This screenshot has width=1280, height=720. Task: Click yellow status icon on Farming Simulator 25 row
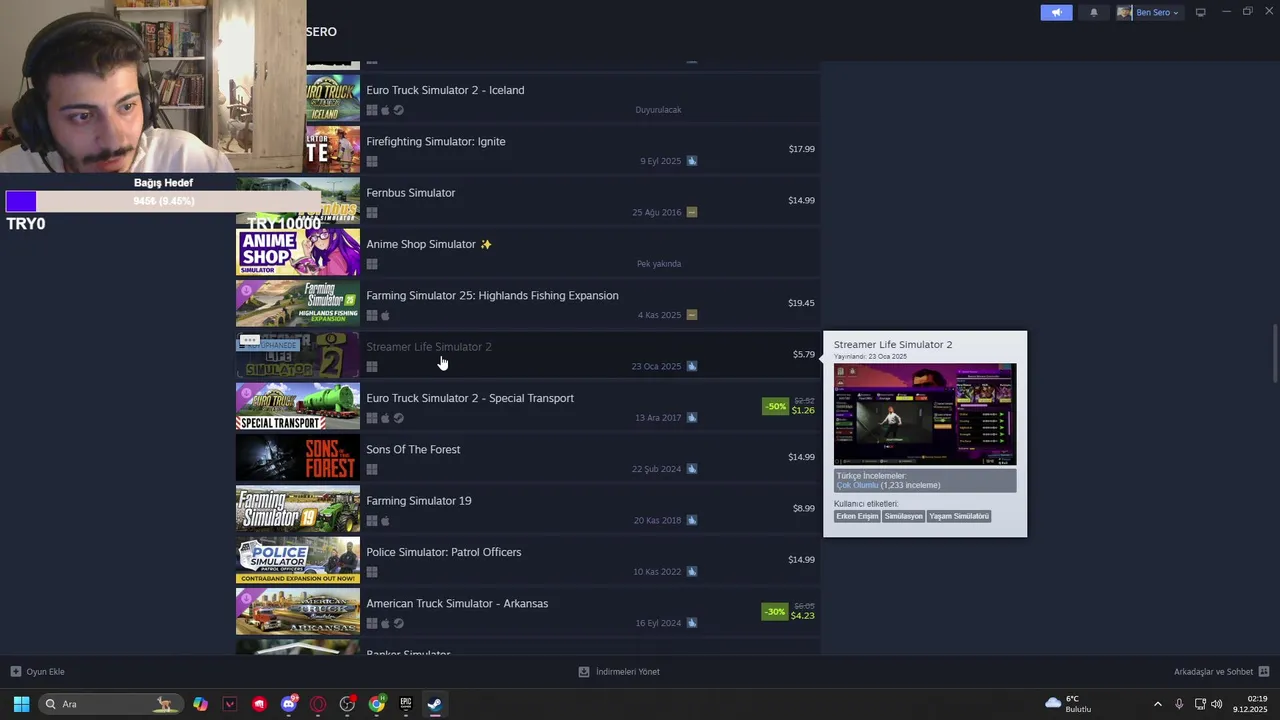(692, 315)
